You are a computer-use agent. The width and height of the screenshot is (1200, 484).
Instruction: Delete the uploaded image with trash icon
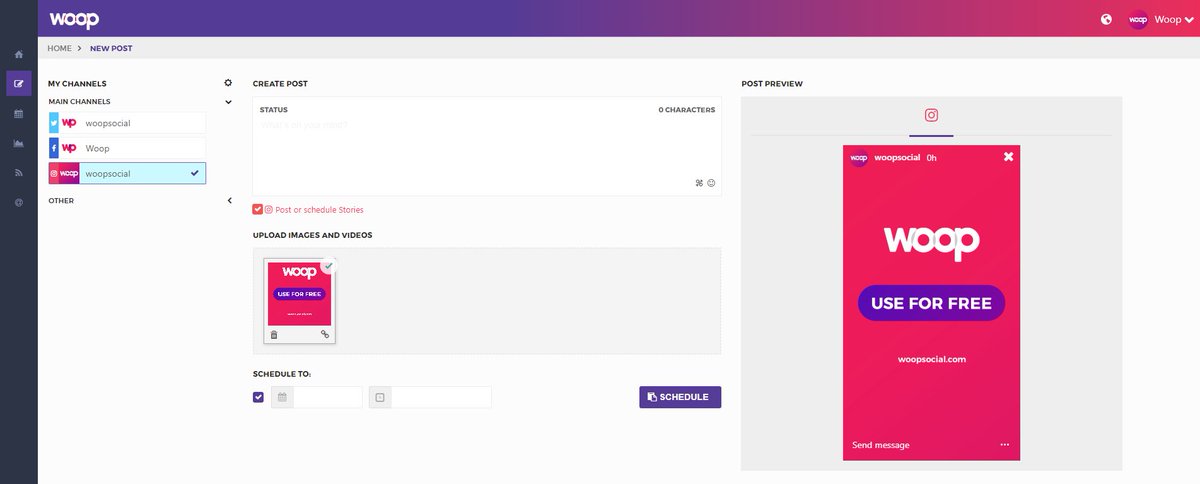point(274,334)
